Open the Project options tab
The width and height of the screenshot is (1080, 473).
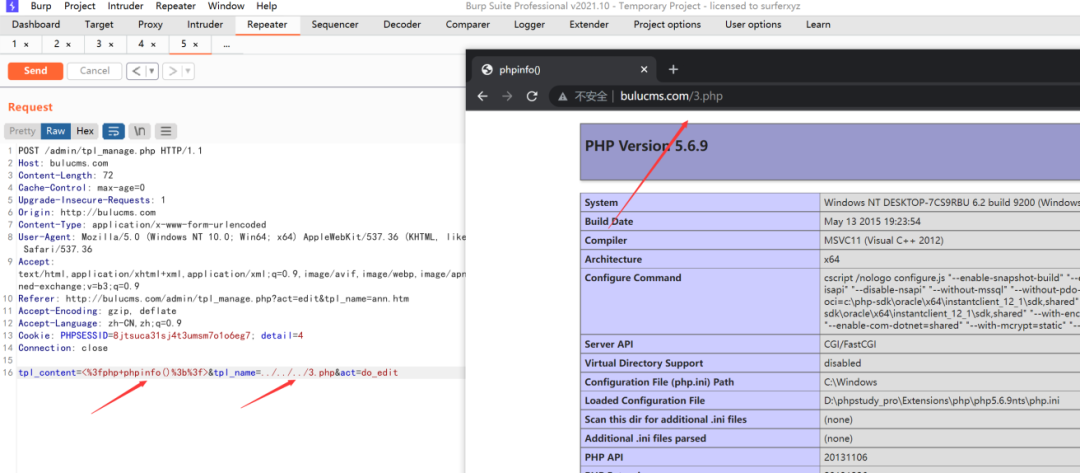667,25
